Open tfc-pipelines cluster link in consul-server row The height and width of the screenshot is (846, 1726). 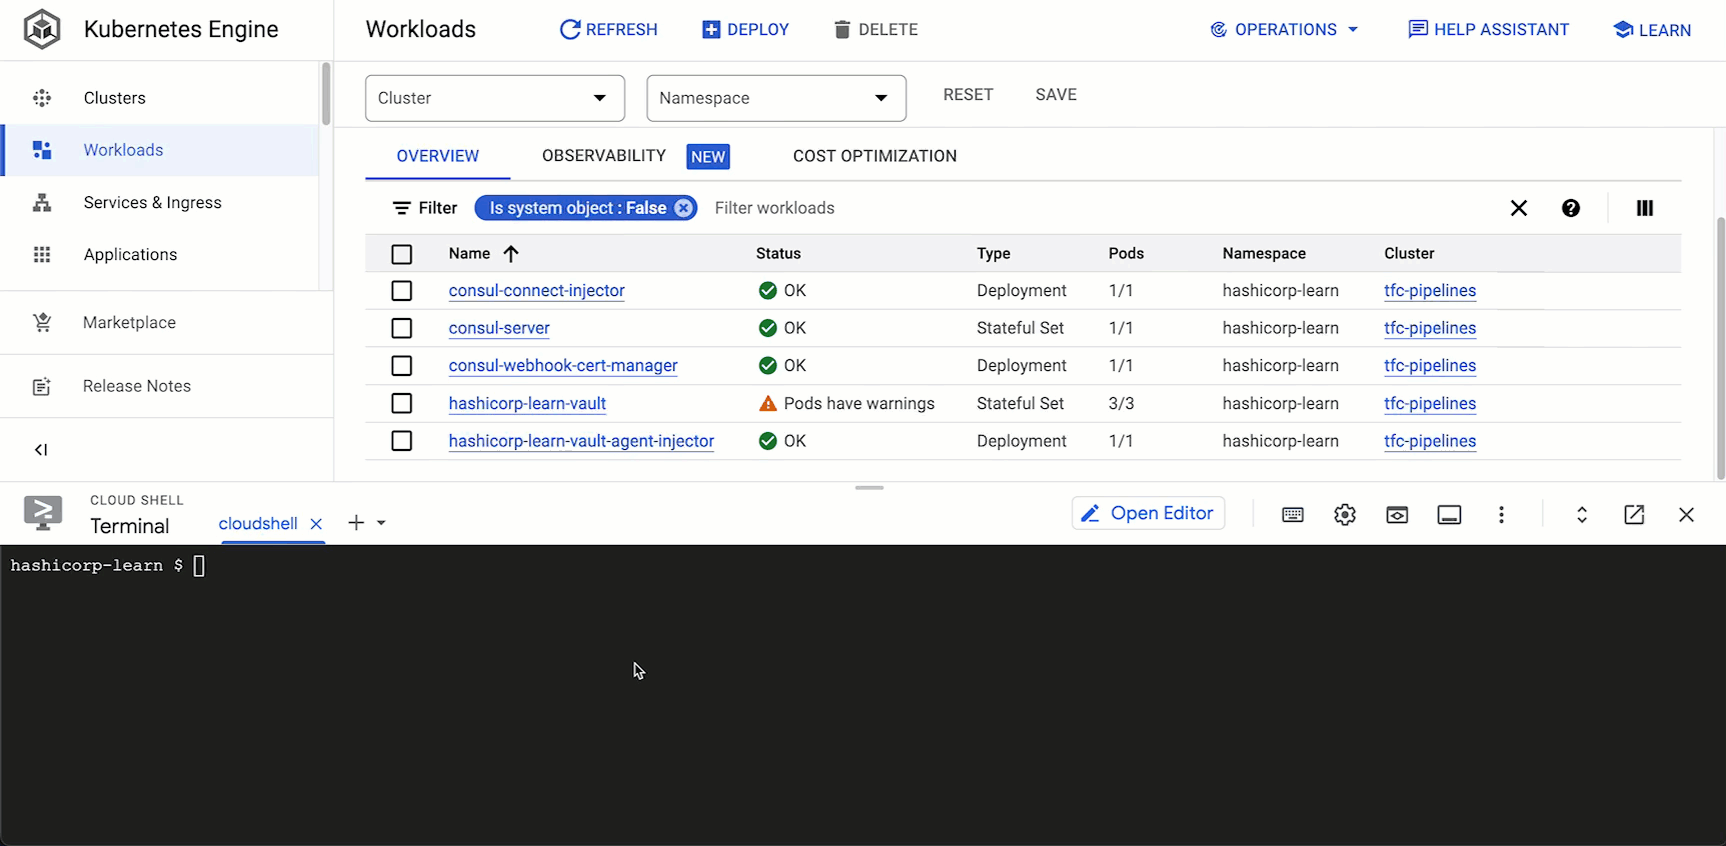[x=1430, y=328]
